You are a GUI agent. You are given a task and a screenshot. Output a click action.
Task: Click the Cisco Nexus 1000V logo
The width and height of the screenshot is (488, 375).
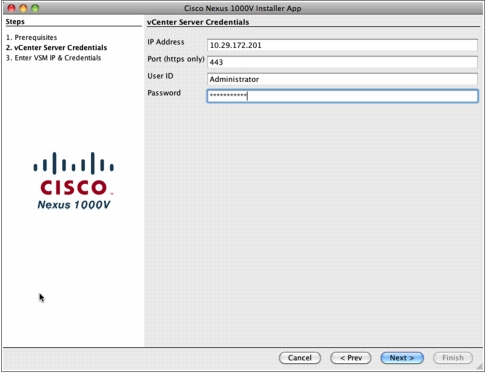click(x=74, y=181)
